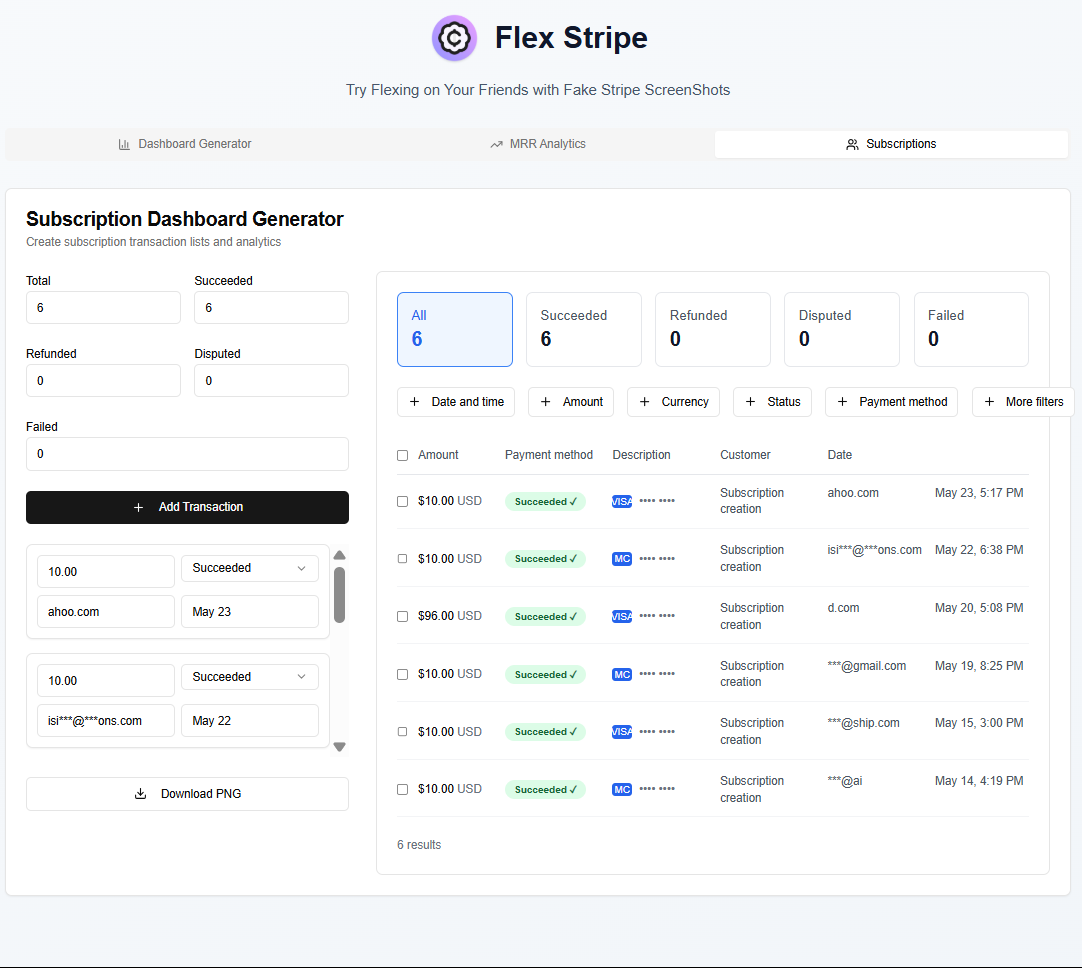Click Succeeded badge in May 23 row
Image resolution: width=1082 pixels, height=968 pixels.
point(545,502)
